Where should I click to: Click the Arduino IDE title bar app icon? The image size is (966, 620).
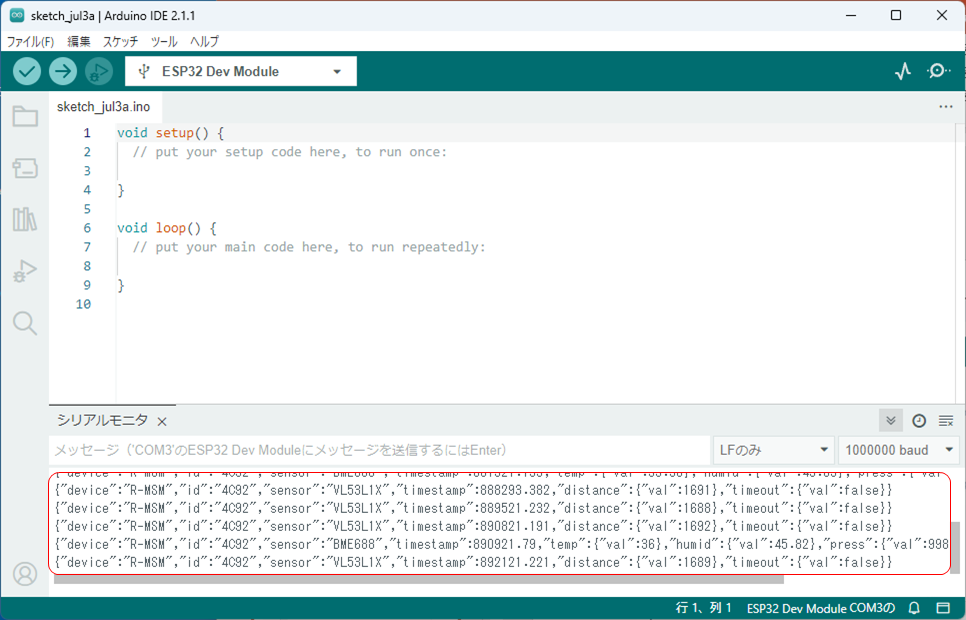point(17,15)
